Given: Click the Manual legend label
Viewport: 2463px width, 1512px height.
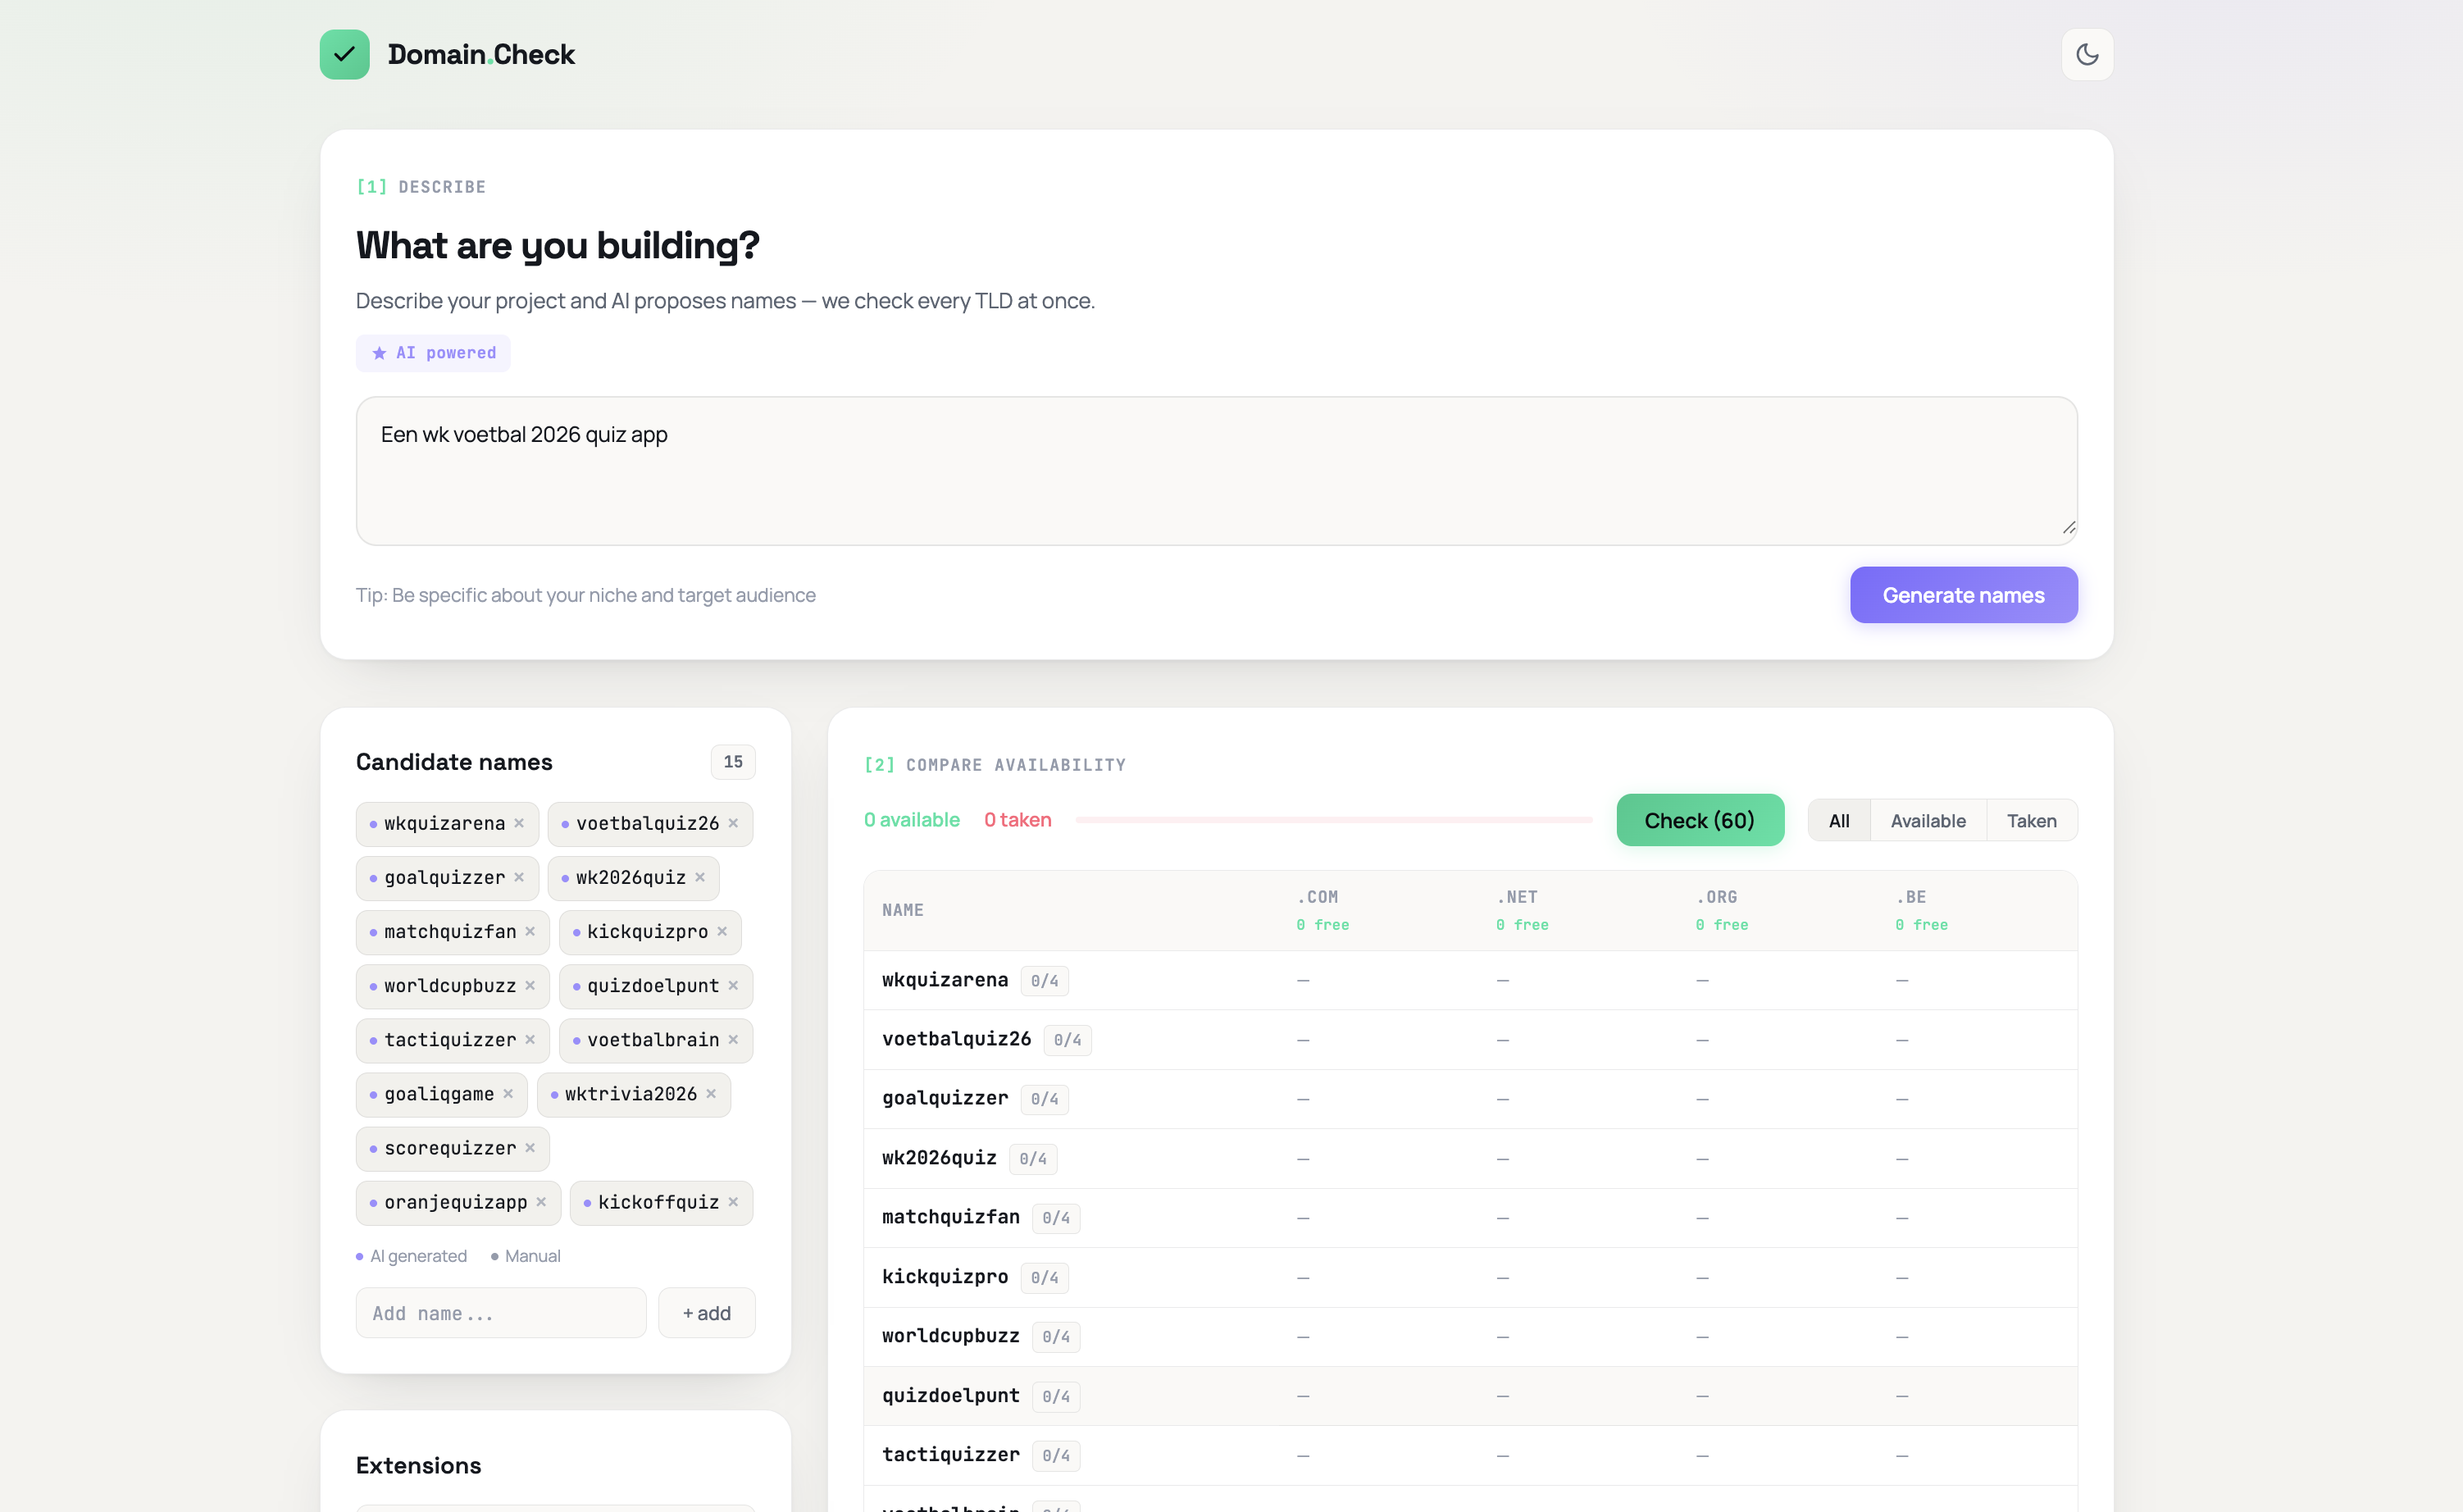Looking at the screenshot, I should coord(532,1256).
